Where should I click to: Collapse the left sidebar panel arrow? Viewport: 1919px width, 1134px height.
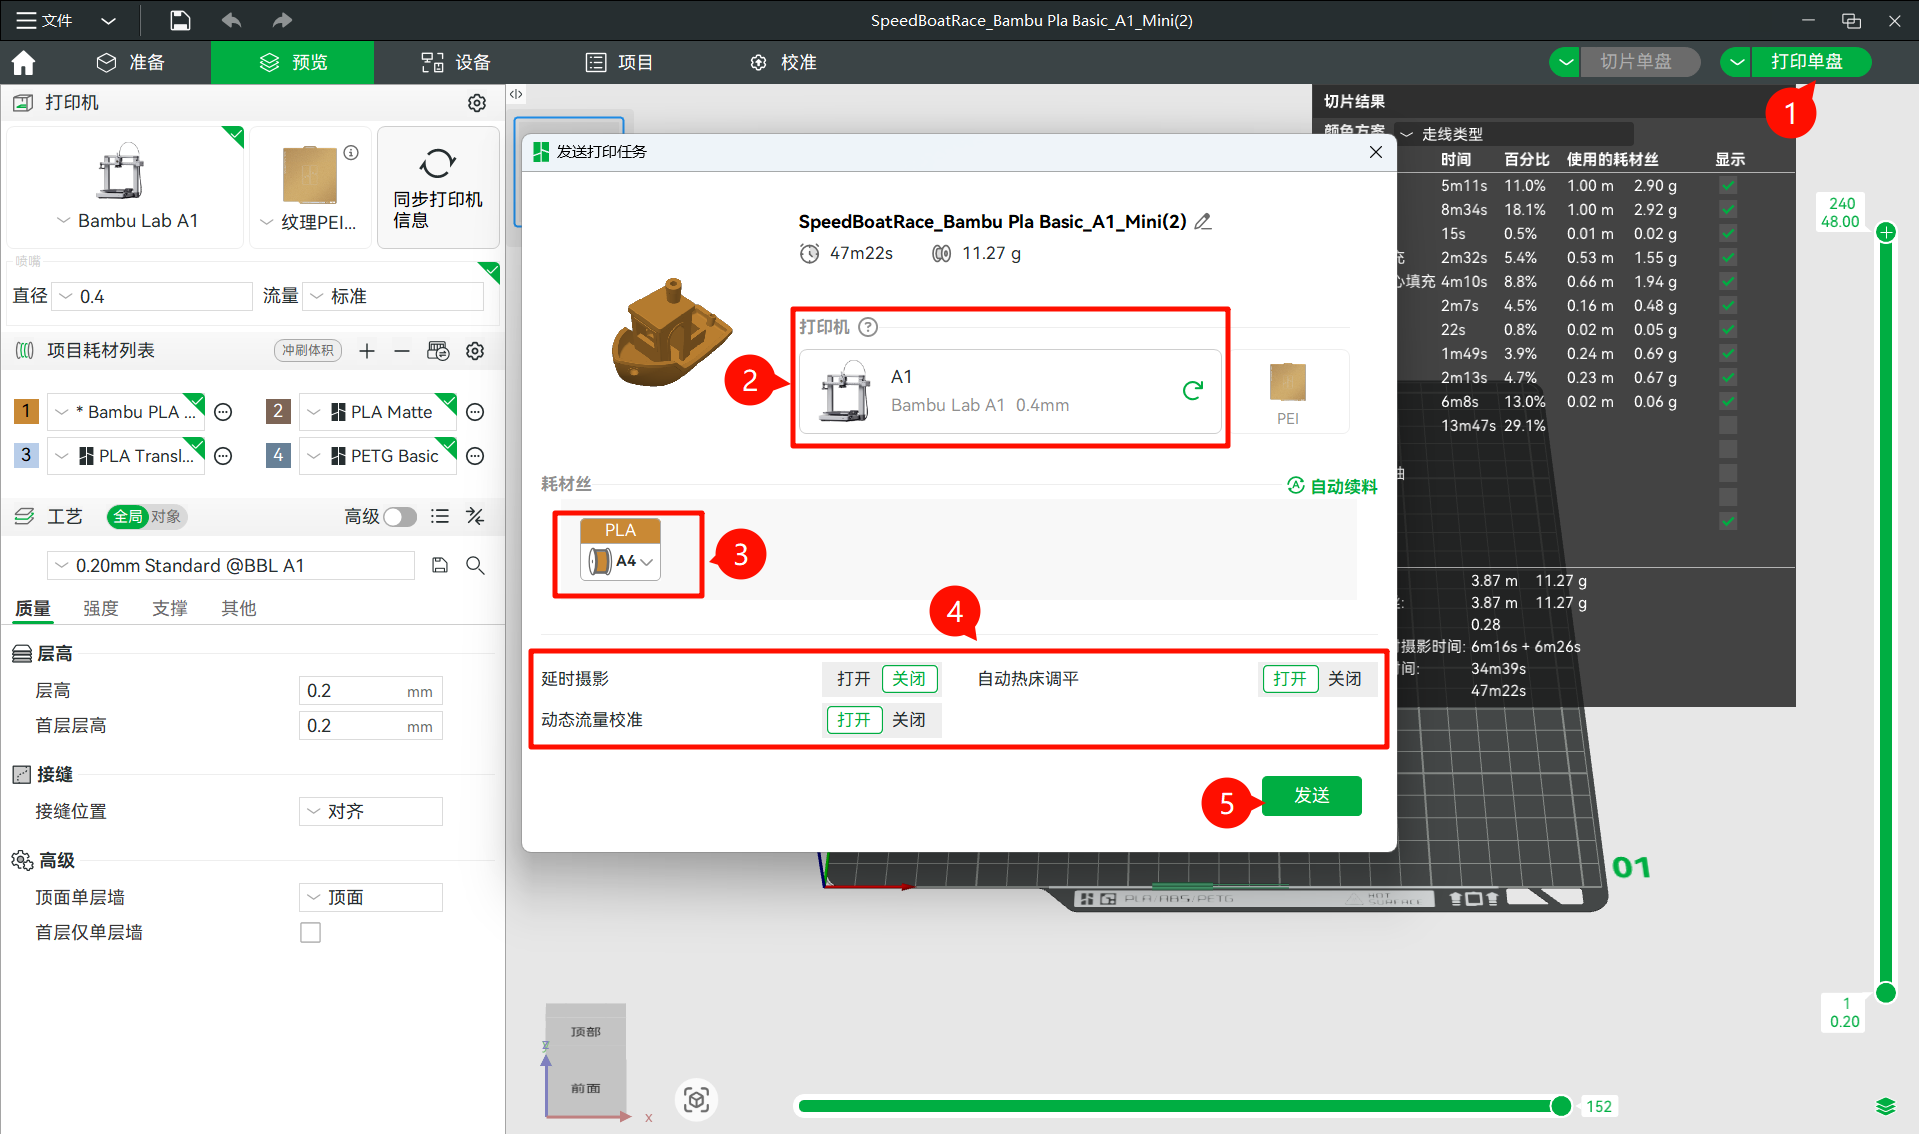coord(516,94)
